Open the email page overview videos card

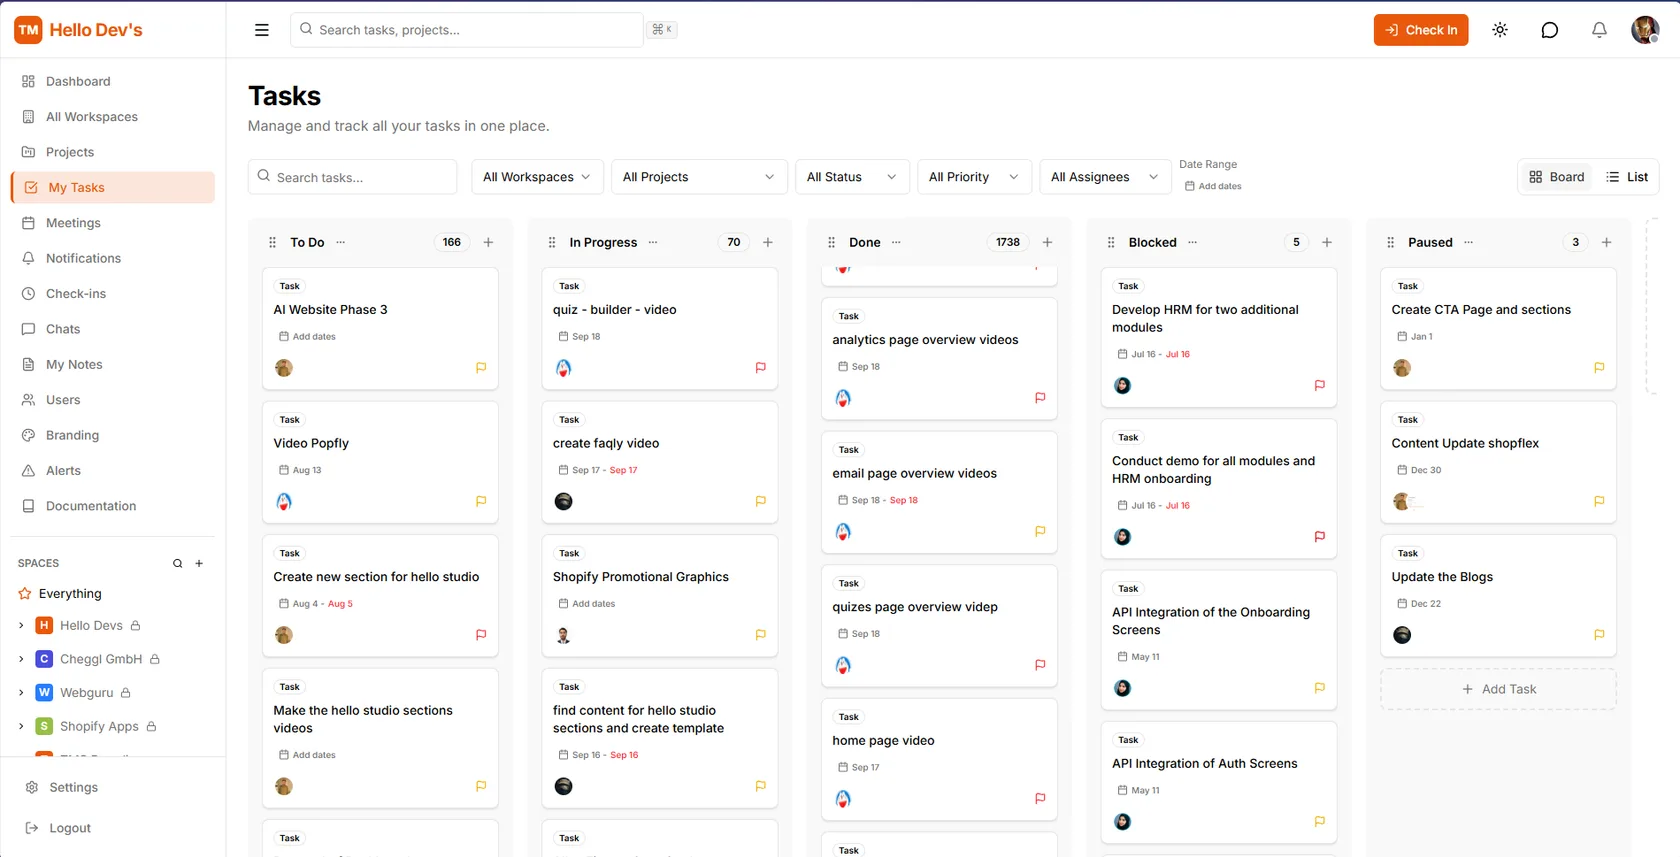coord(939,492)
